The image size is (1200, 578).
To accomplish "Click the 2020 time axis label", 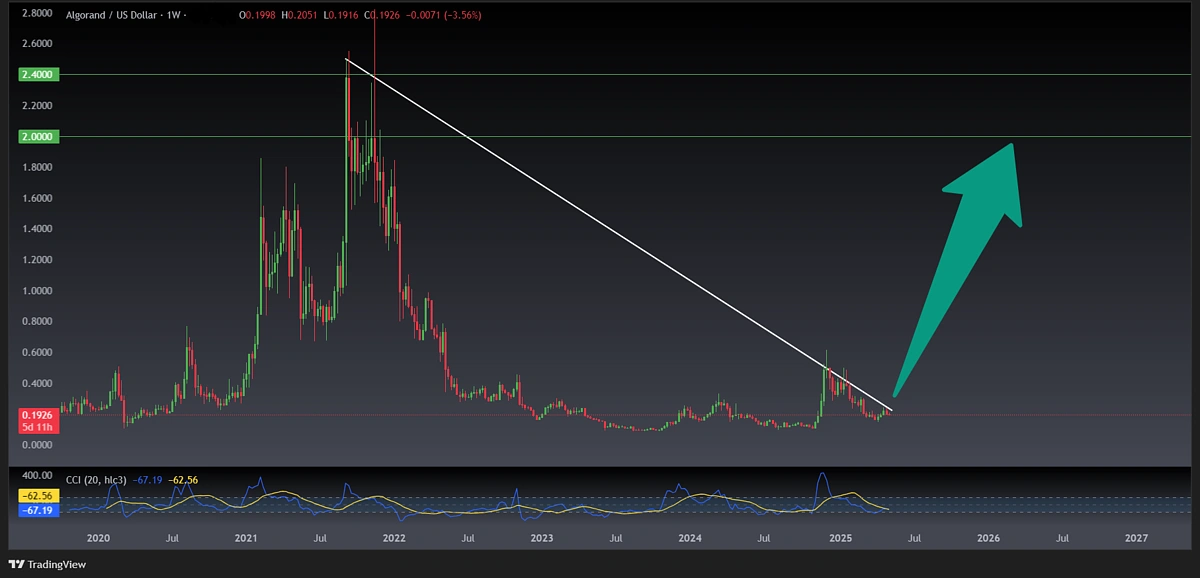I will (x=98, y=538).
